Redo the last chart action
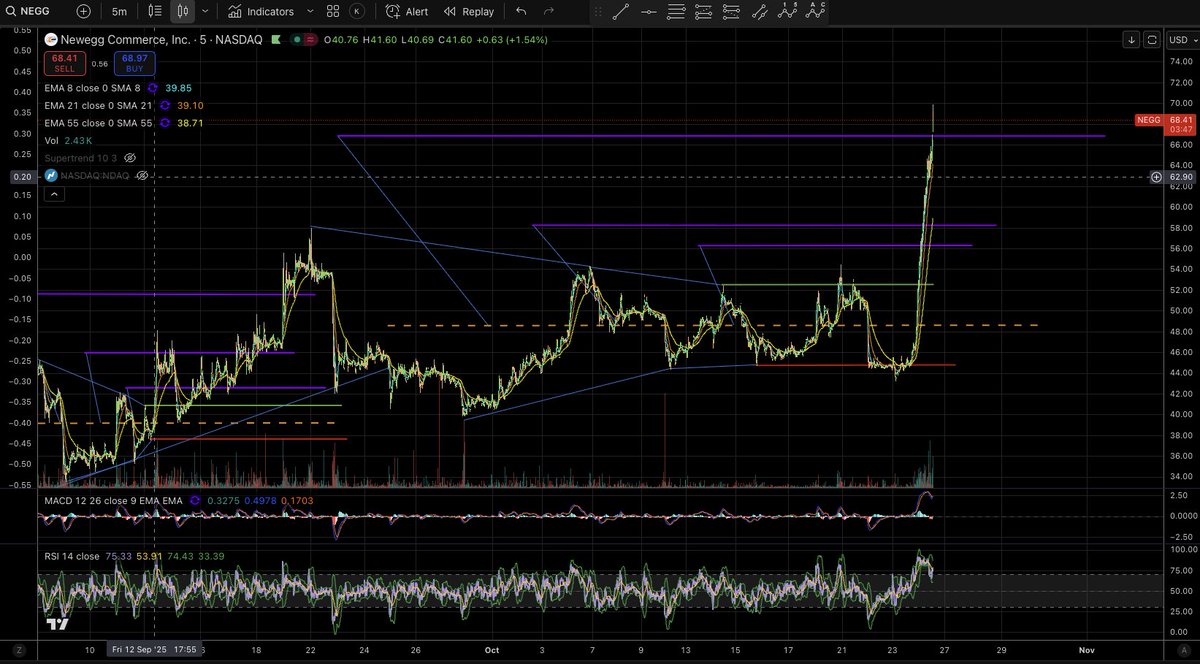 548,12
